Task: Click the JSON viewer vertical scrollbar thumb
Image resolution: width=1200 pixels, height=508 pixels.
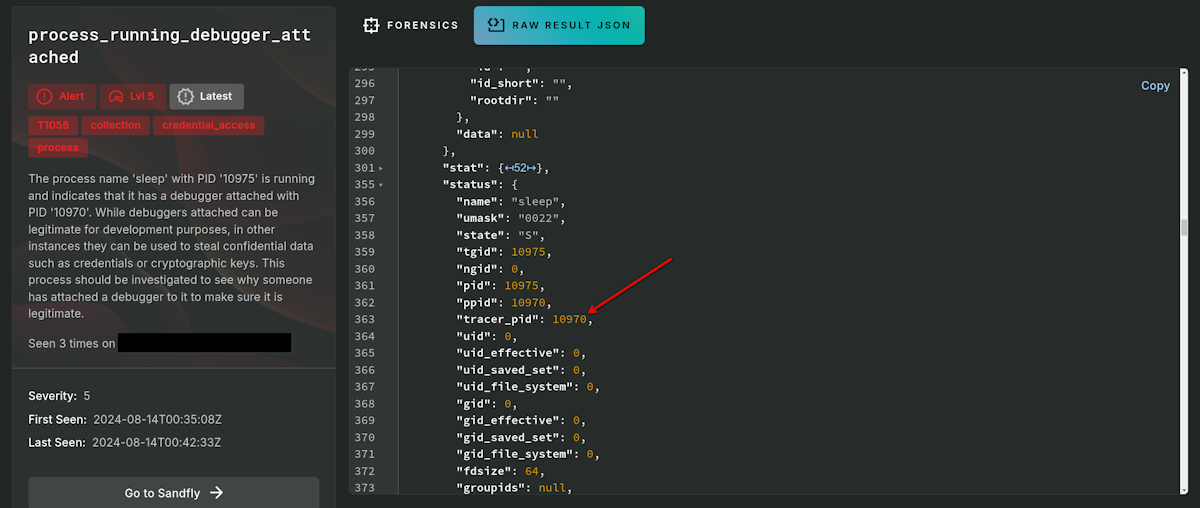Action: point(1185,227)
